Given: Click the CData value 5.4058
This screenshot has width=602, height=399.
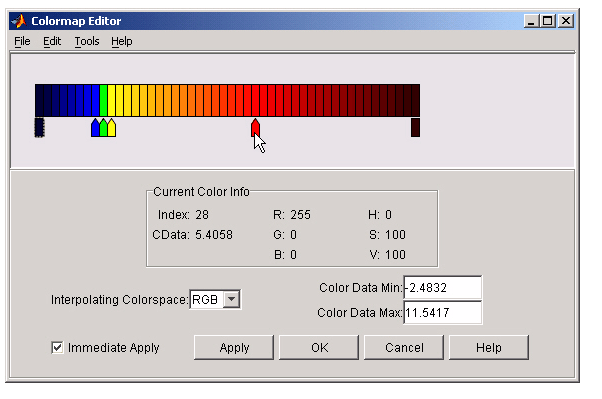Looking at the screenshot, I should pos(214,235).
